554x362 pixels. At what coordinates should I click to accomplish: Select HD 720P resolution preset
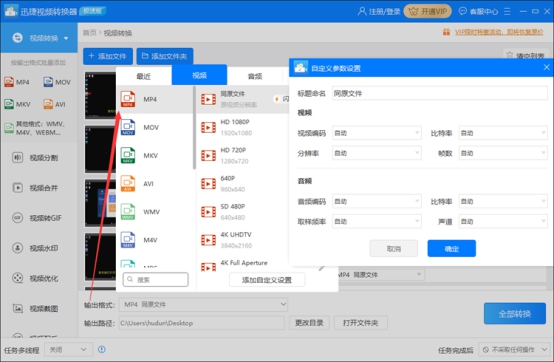pos(243,156)
